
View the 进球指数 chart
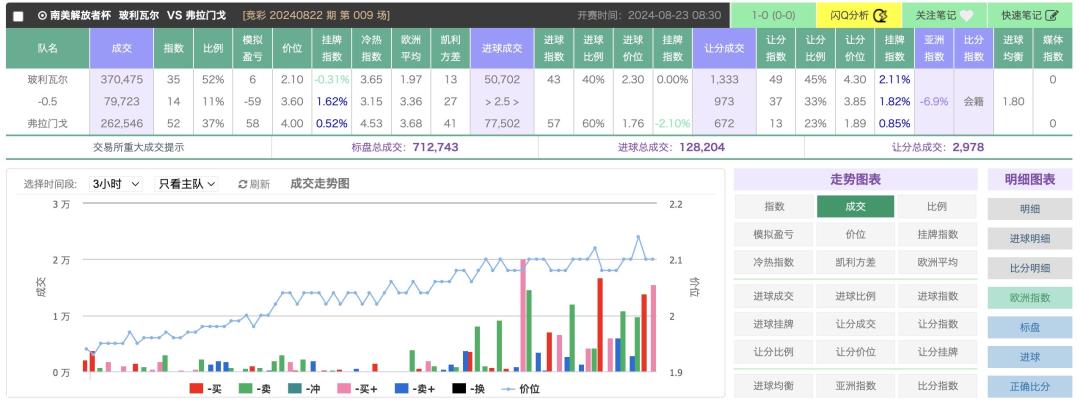937,296
